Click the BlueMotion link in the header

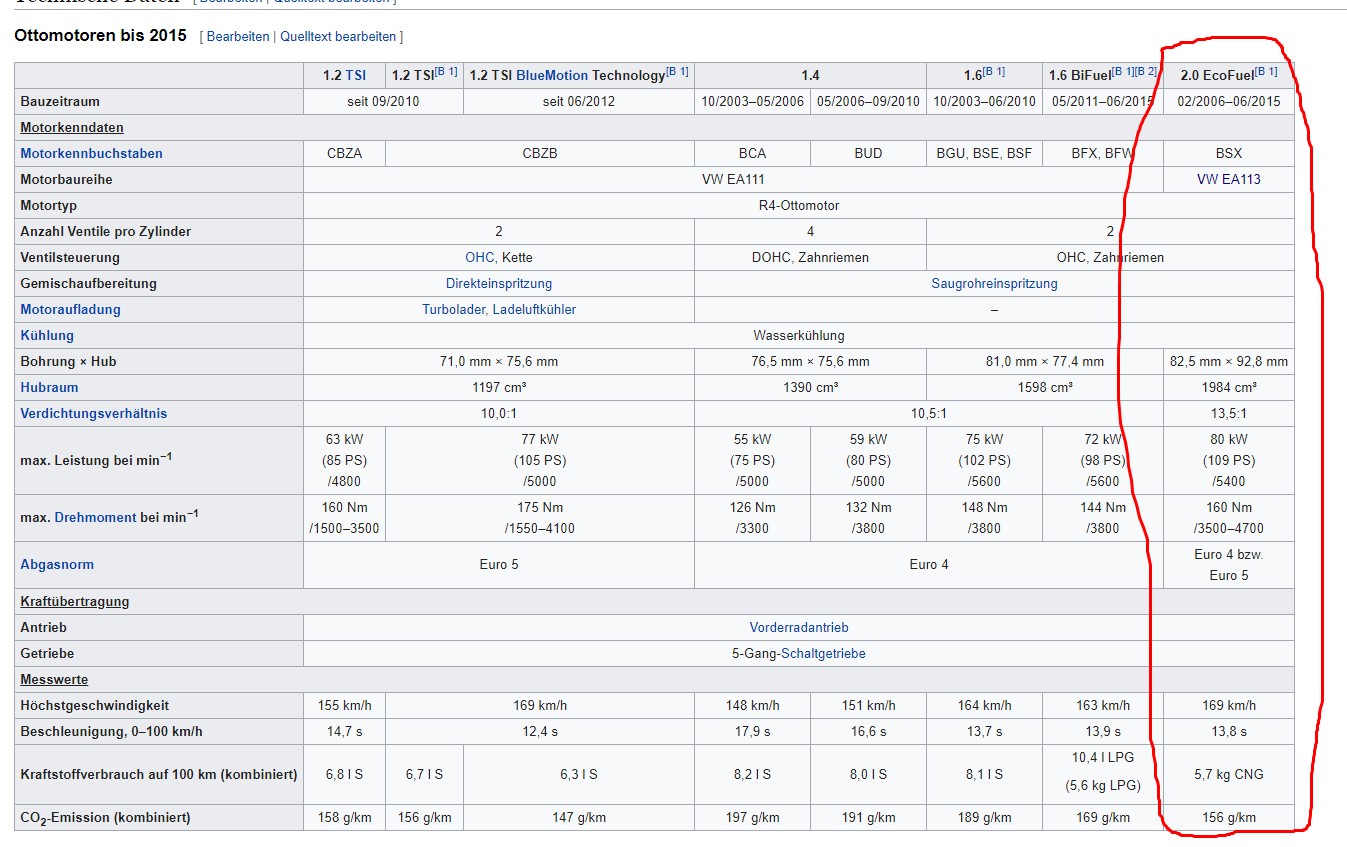tap(552, 75)
